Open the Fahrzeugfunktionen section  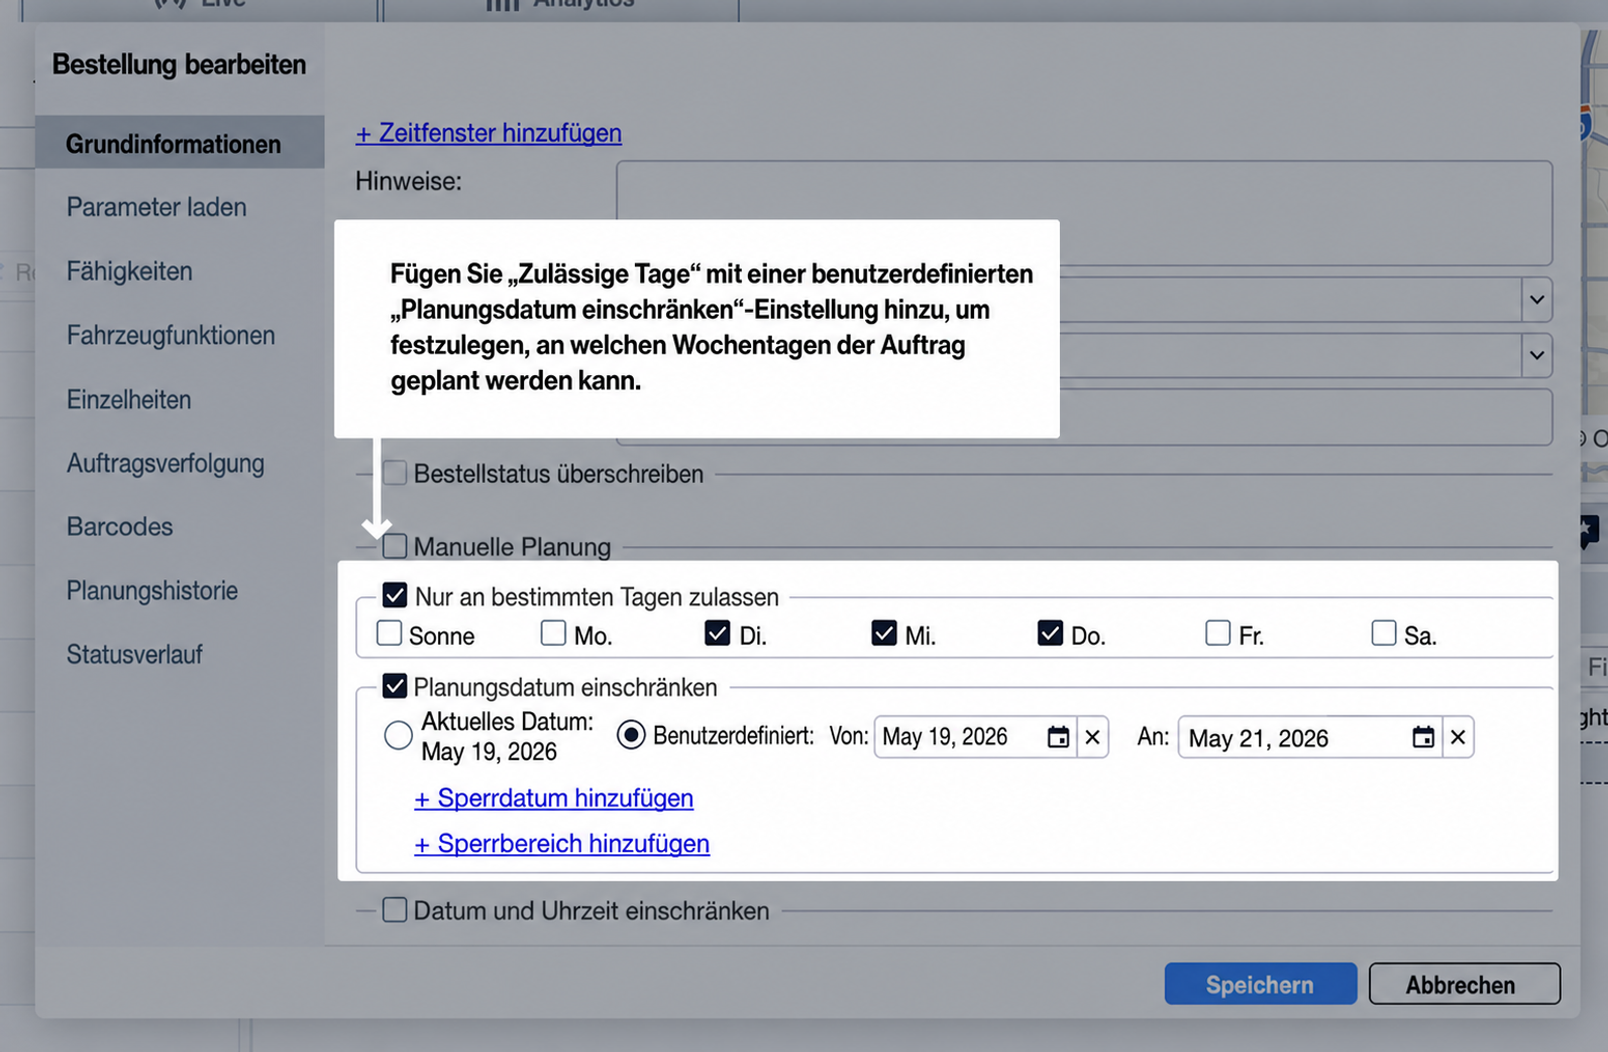coord(171,335)
